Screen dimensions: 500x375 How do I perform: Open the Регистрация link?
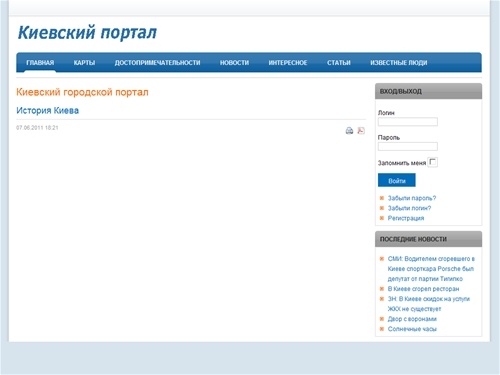(x=406, y=218)
